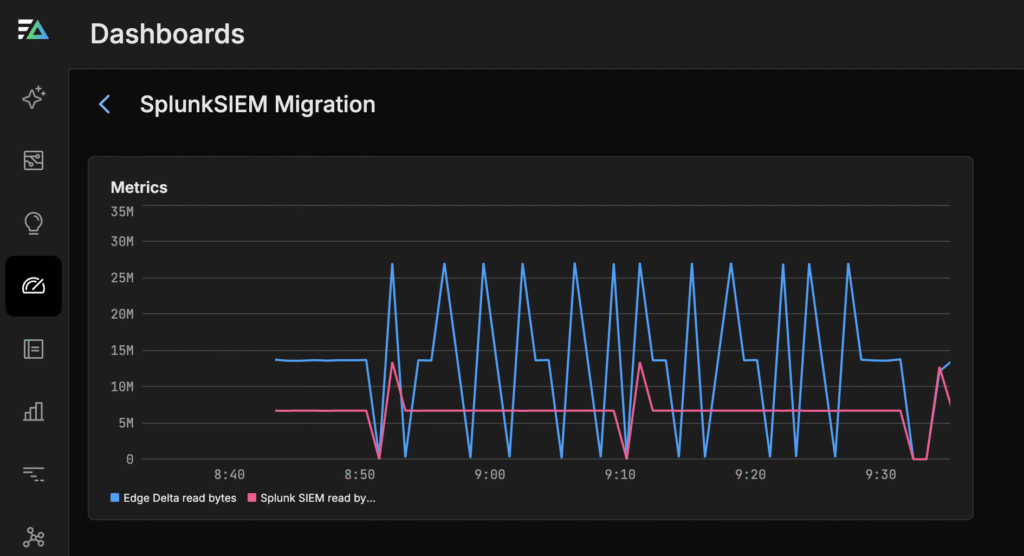Select the Metrics panel heading
The width and height of the screenshot is (1024, 556).
click(x=139, y=187)
